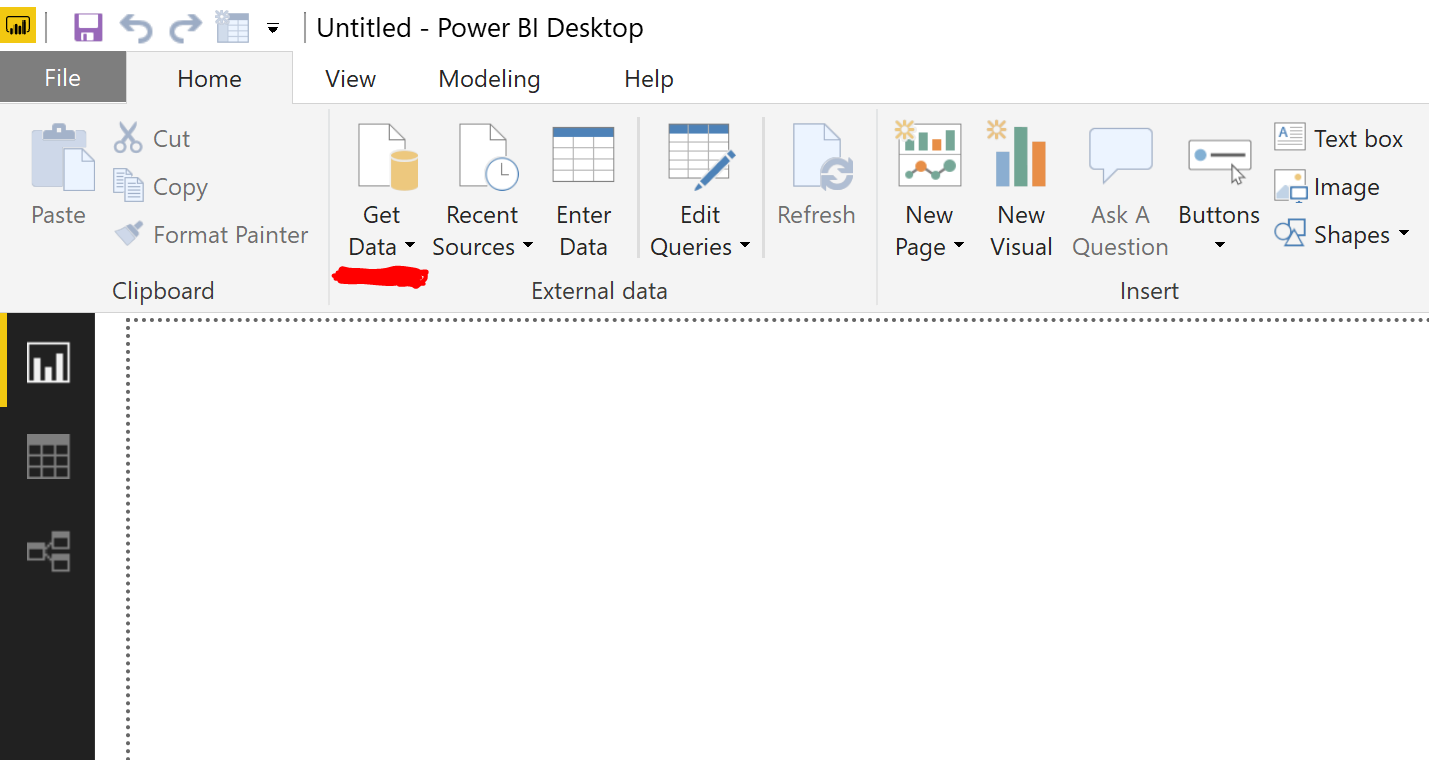Insert an Image
This screenshot has height=760, width=1429.
(1327, 187)
